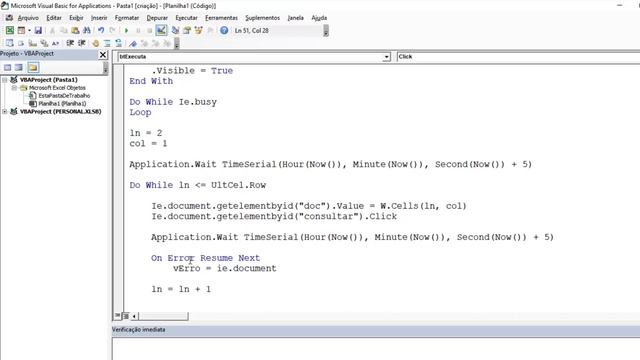Open the Click procedure dropdown
Screen dimensions: 640x360
coord(518,57)
